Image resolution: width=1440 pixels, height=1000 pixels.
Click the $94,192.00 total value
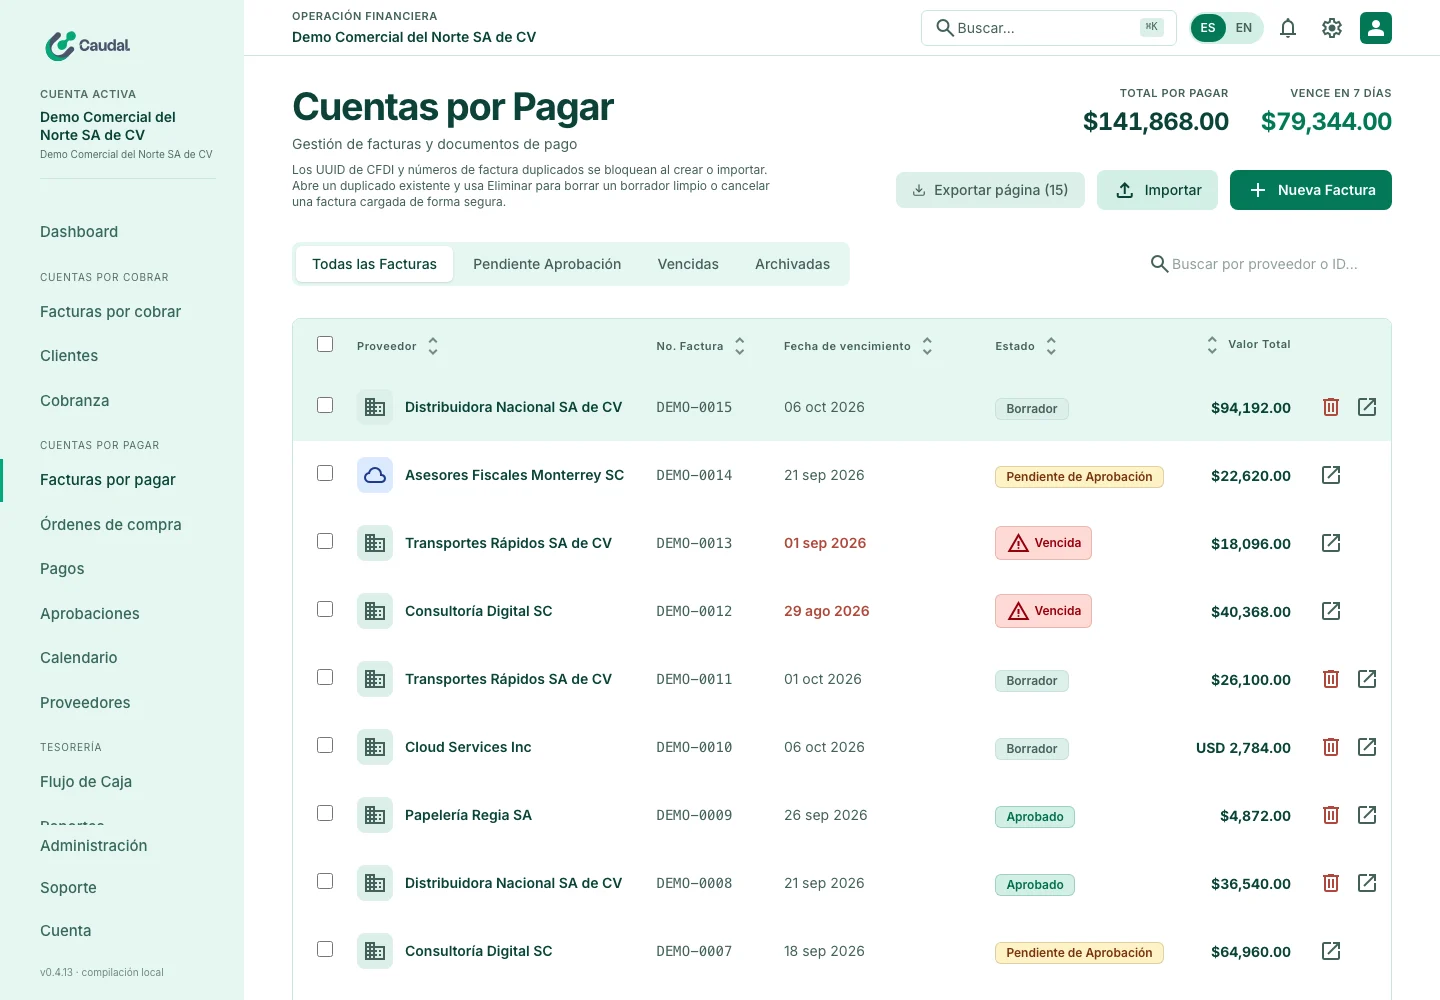point(1251,408)
